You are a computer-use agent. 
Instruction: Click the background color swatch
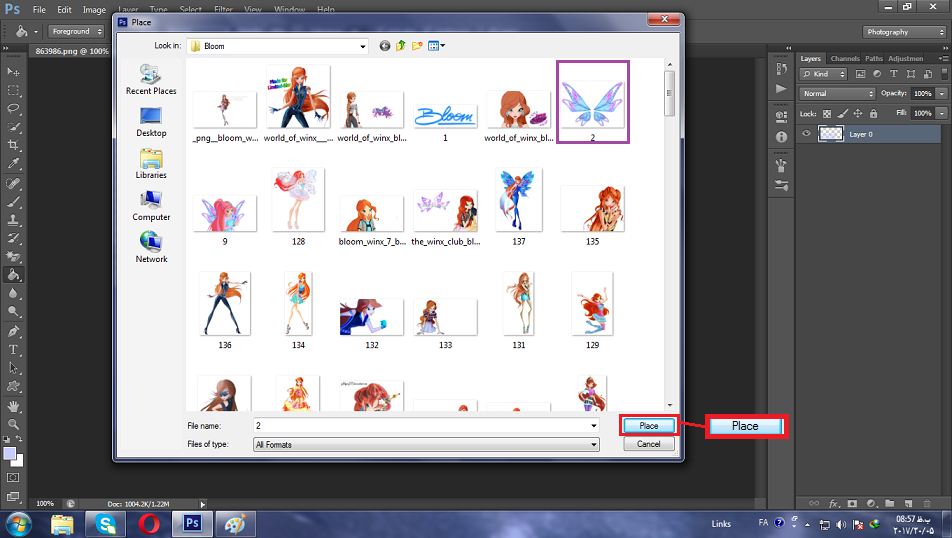[x=19, y=461]
